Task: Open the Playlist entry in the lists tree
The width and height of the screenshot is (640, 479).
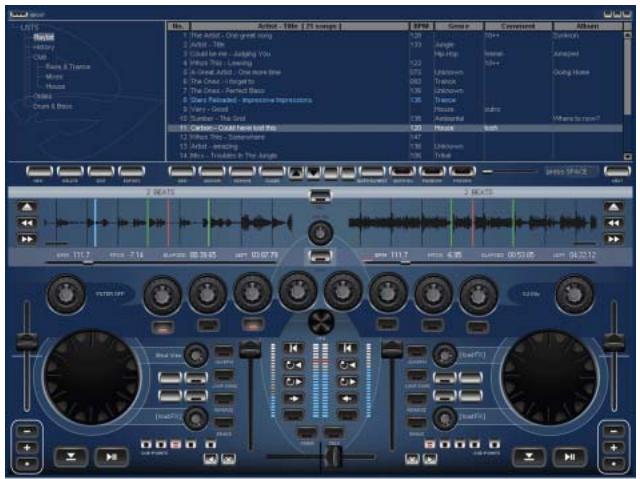Action: pyautogui.click(x=44, y=37)
